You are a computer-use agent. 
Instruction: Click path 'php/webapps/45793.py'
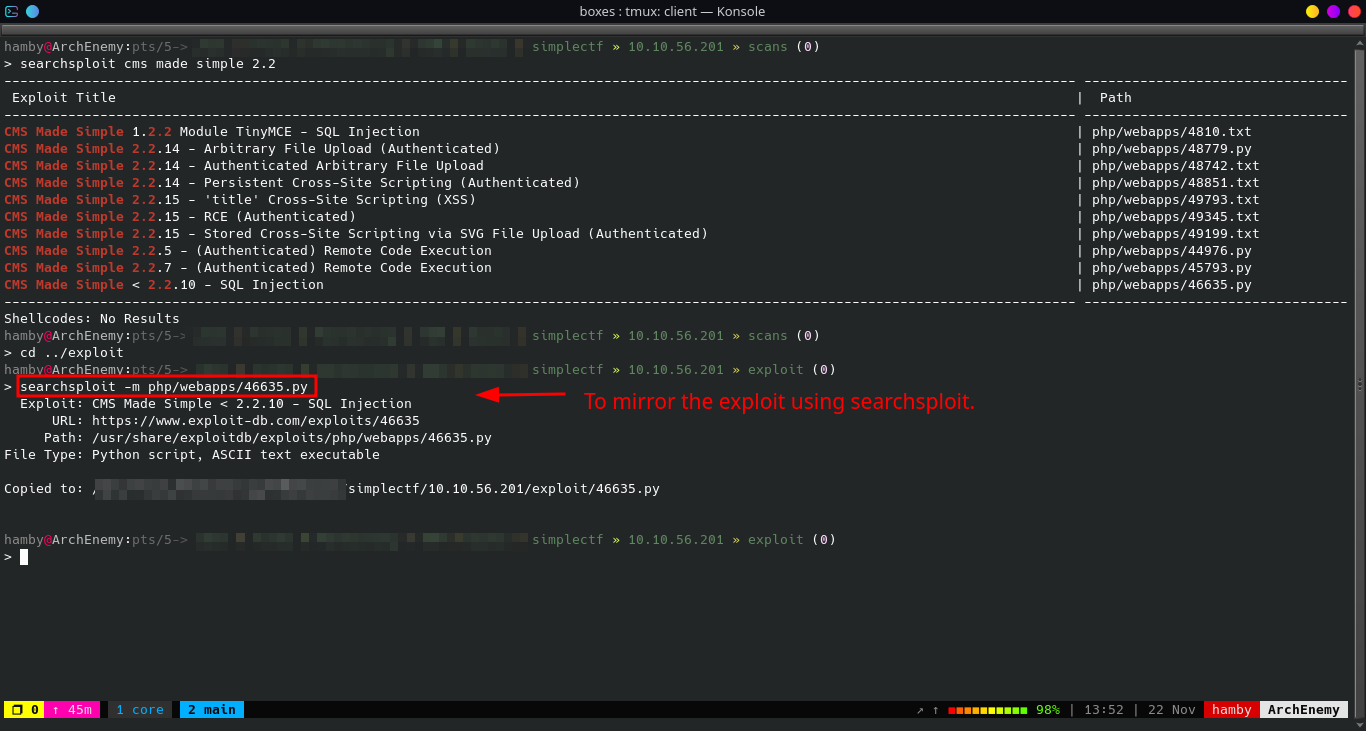pos(1172,267)
